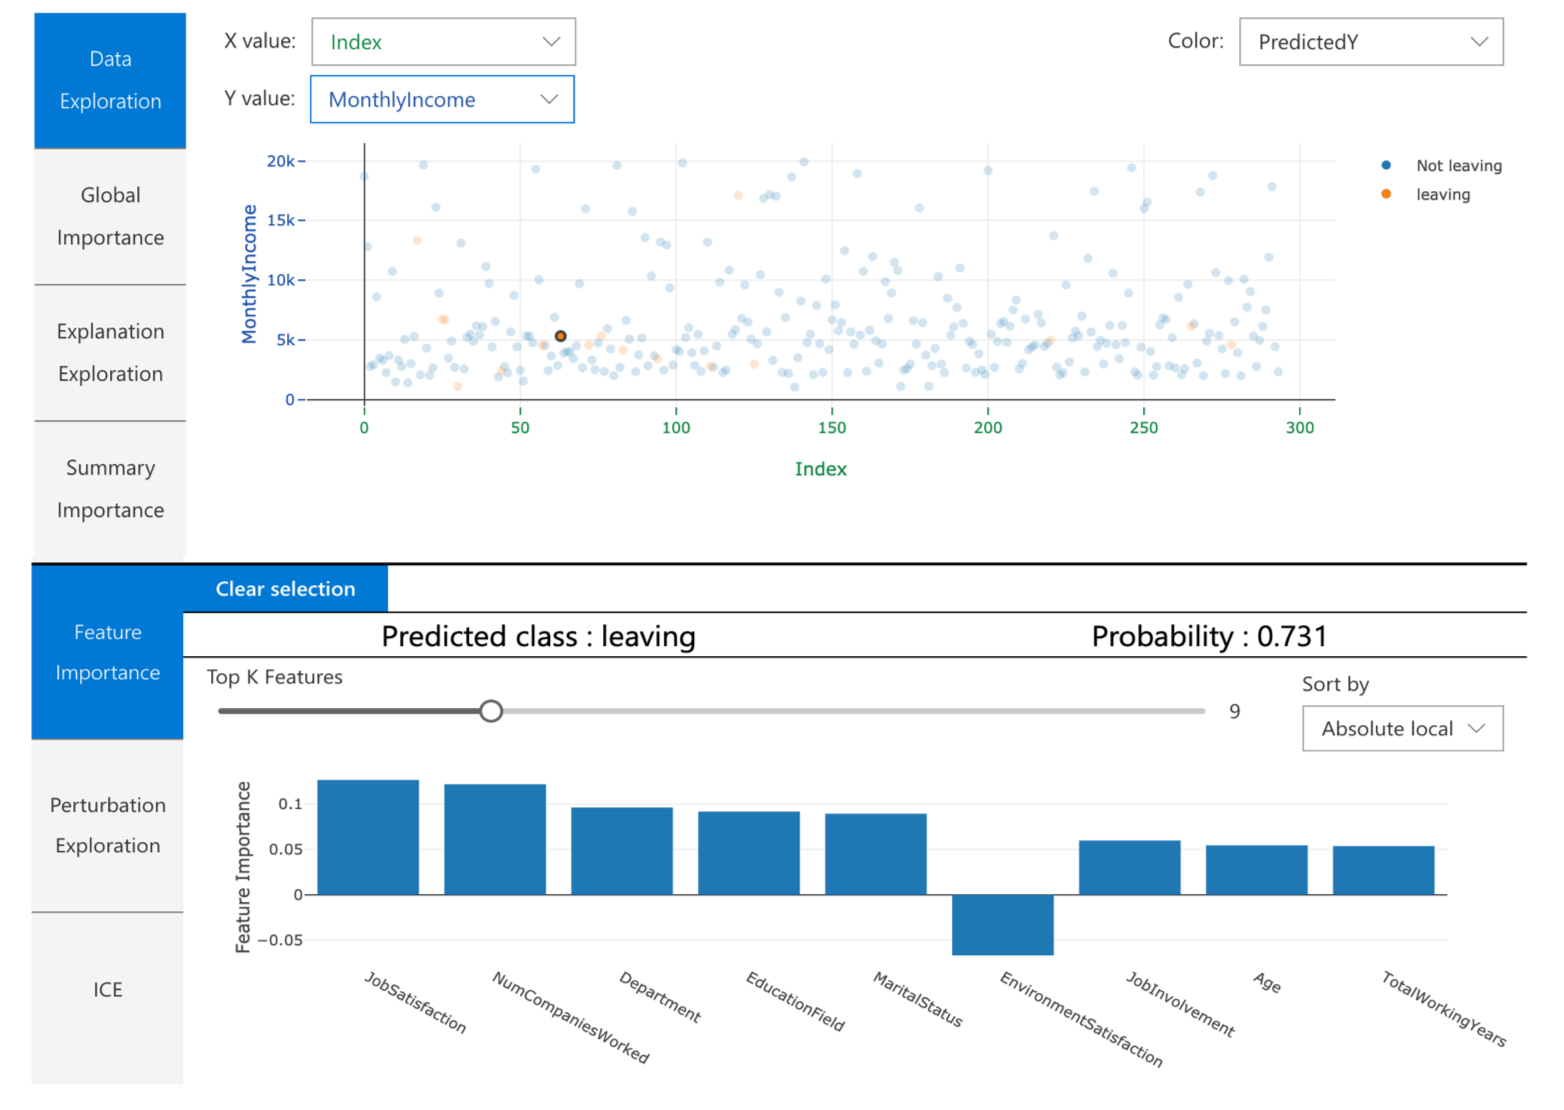Image resolution: width=1564 pixels, height=1110 pixels.
Task: Click the NumCompaniesWorked importance bar
Action: pyautogui.click(x=494, y=839)
